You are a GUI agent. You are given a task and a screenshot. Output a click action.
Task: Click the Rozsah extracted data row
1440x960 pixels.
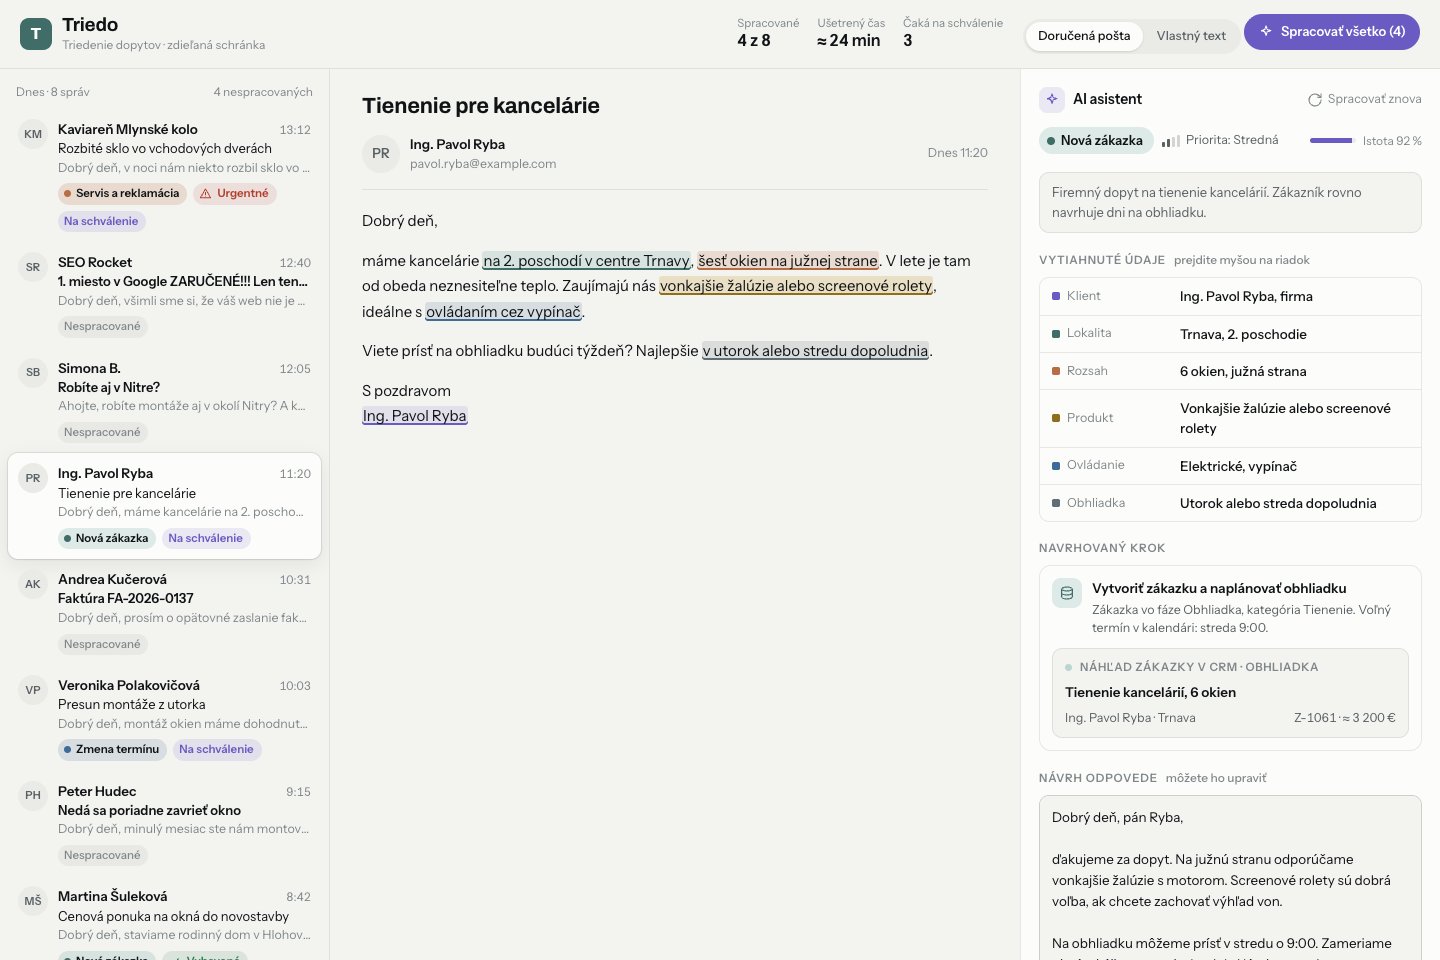click(x=1230, y=371)
